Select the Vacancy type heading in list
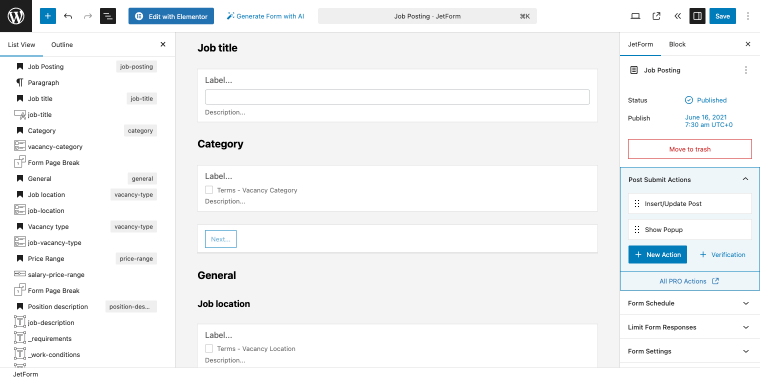 (48, 226)
